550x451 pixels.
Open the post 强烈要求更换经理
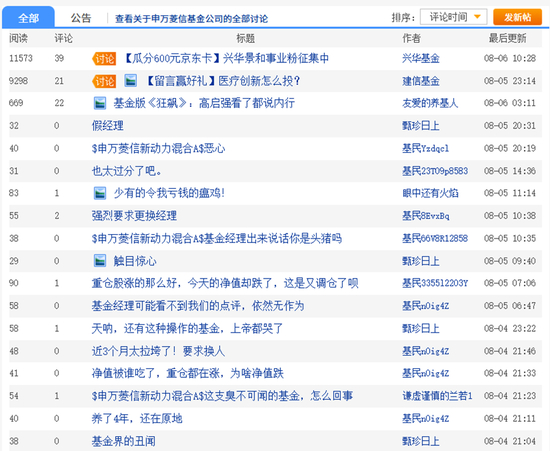[134, 216]
